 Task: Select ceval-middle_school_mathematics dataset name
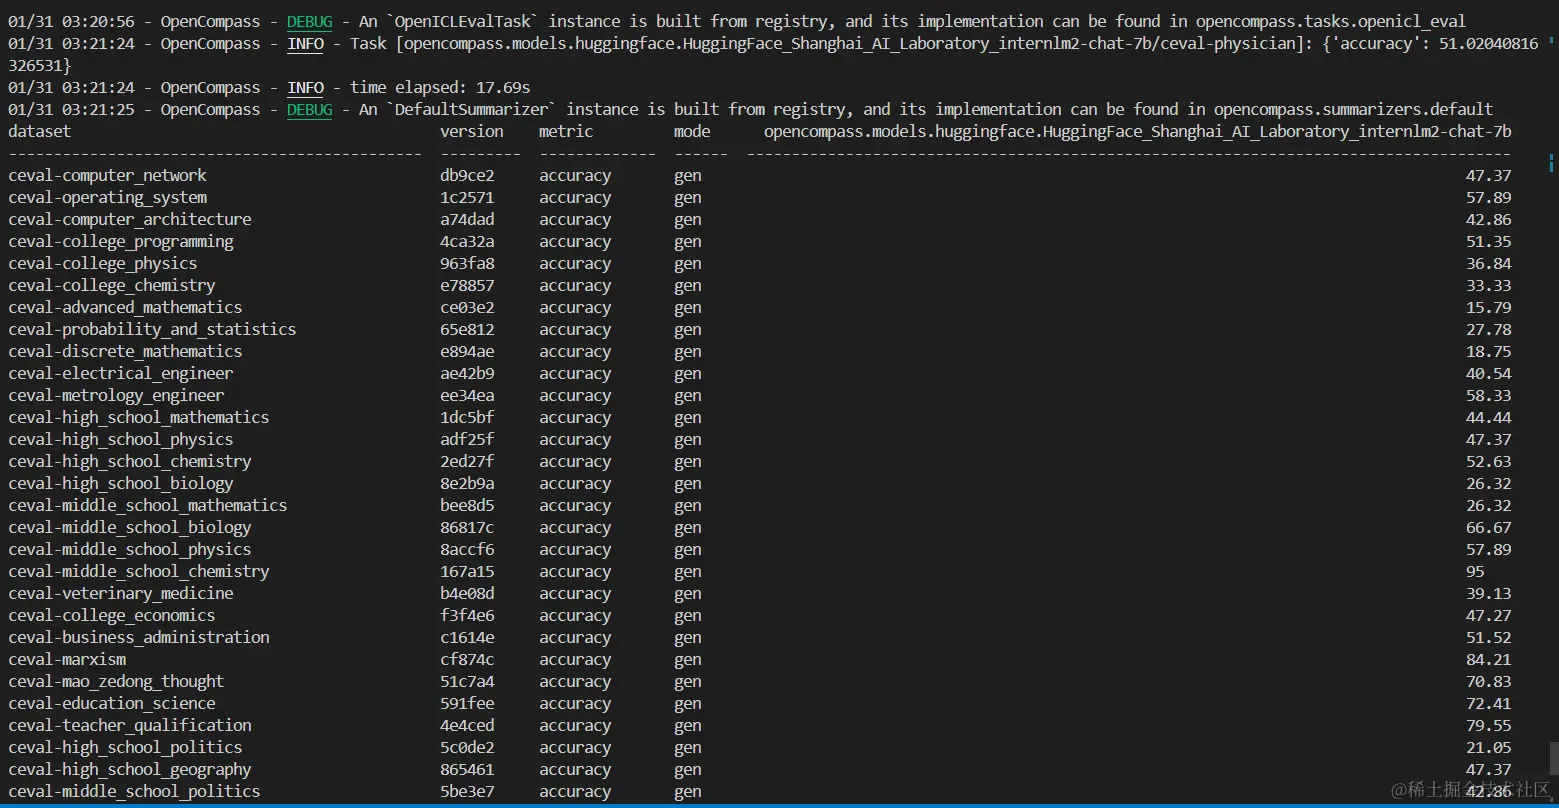(148, 505)
